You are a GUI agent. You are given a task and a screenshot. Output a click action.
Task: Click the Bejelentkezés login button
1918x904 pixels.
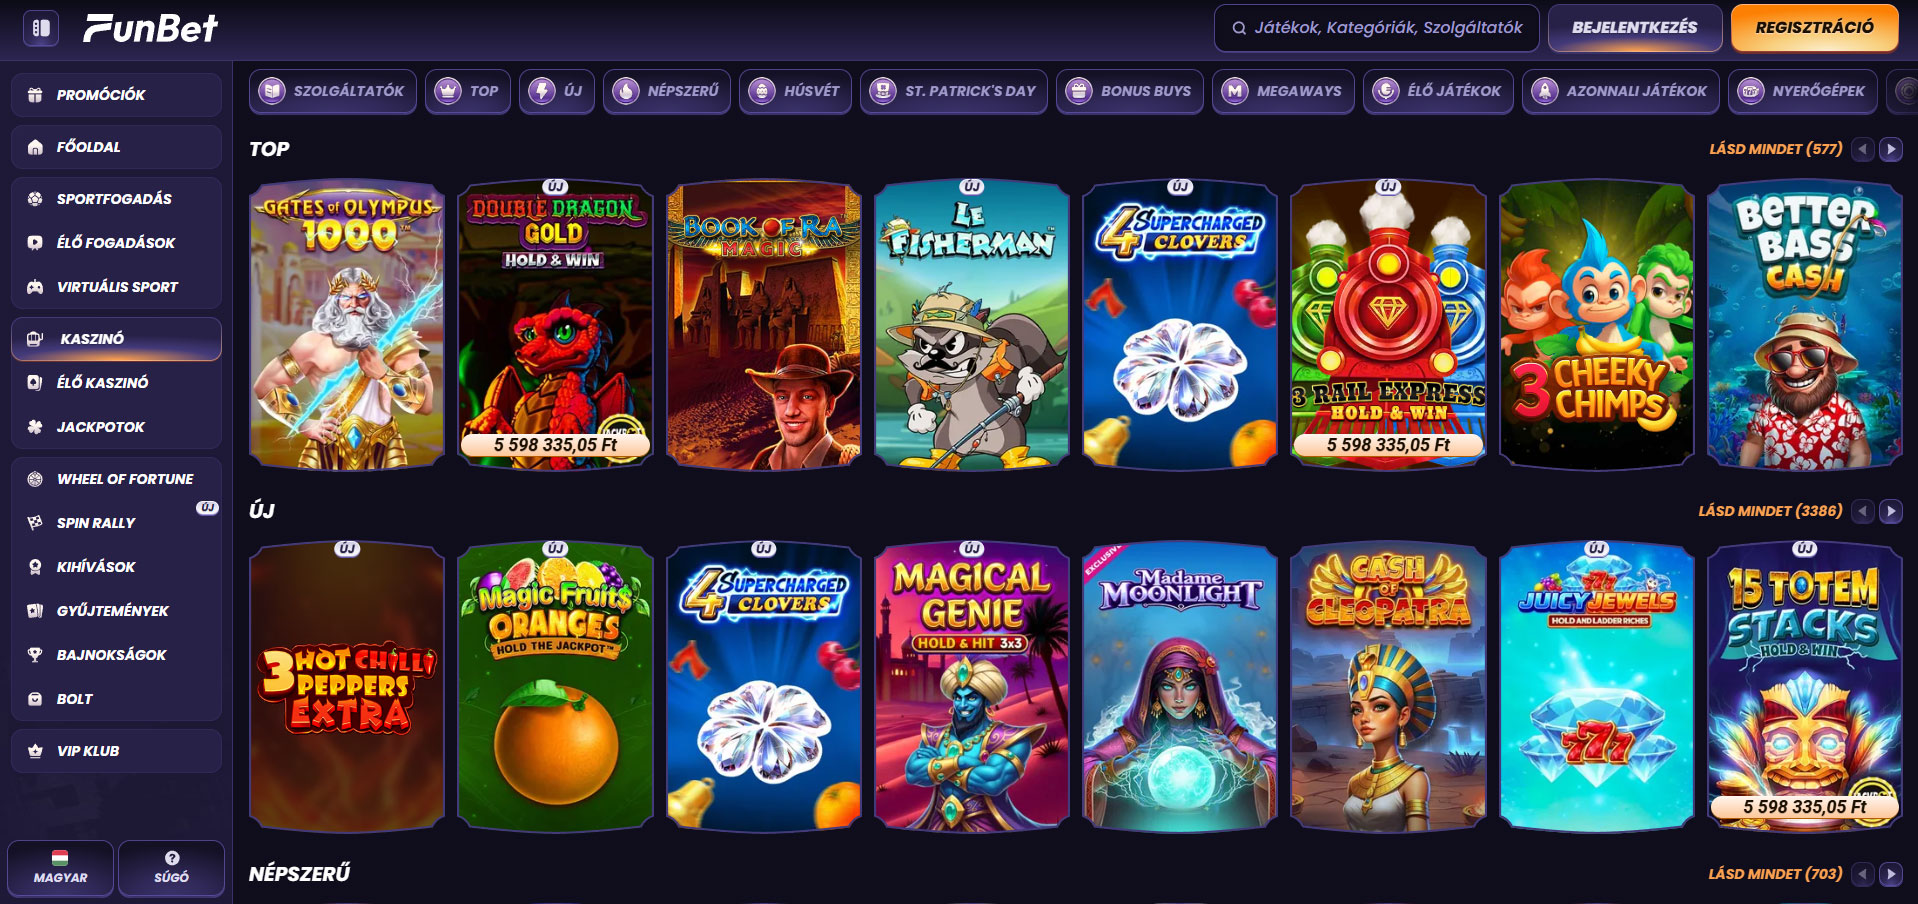1634,28
